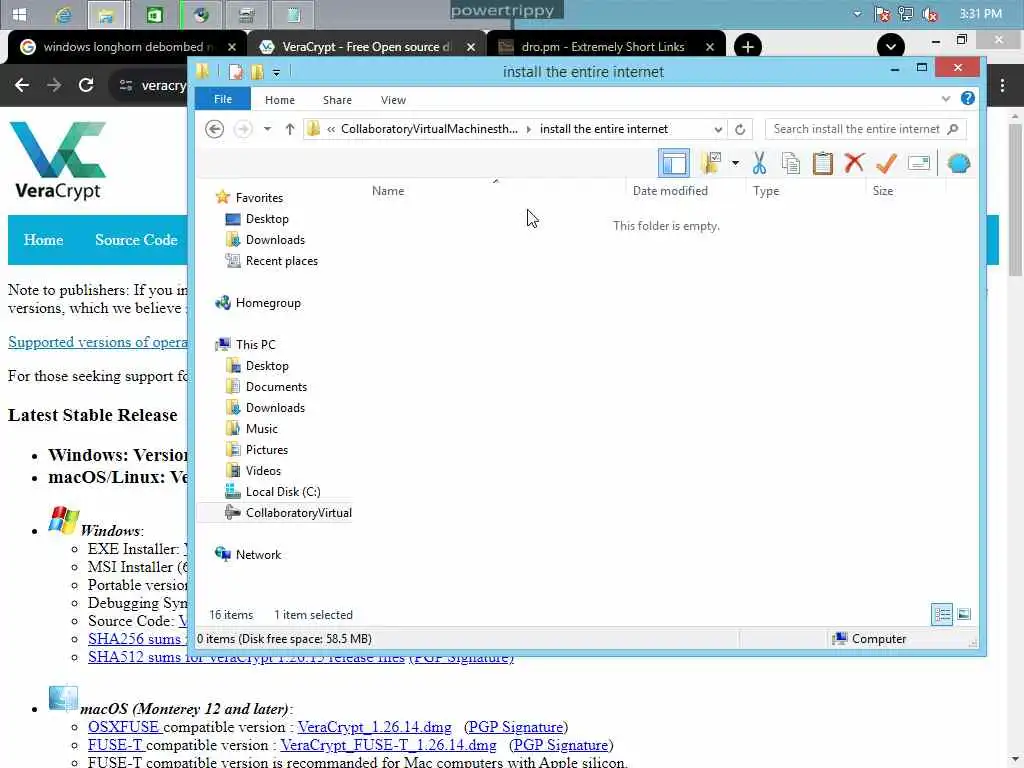This screenshot has height=768, width=1024.
Task: Switch to large icons view in status bar
Action: pos(964,614)
